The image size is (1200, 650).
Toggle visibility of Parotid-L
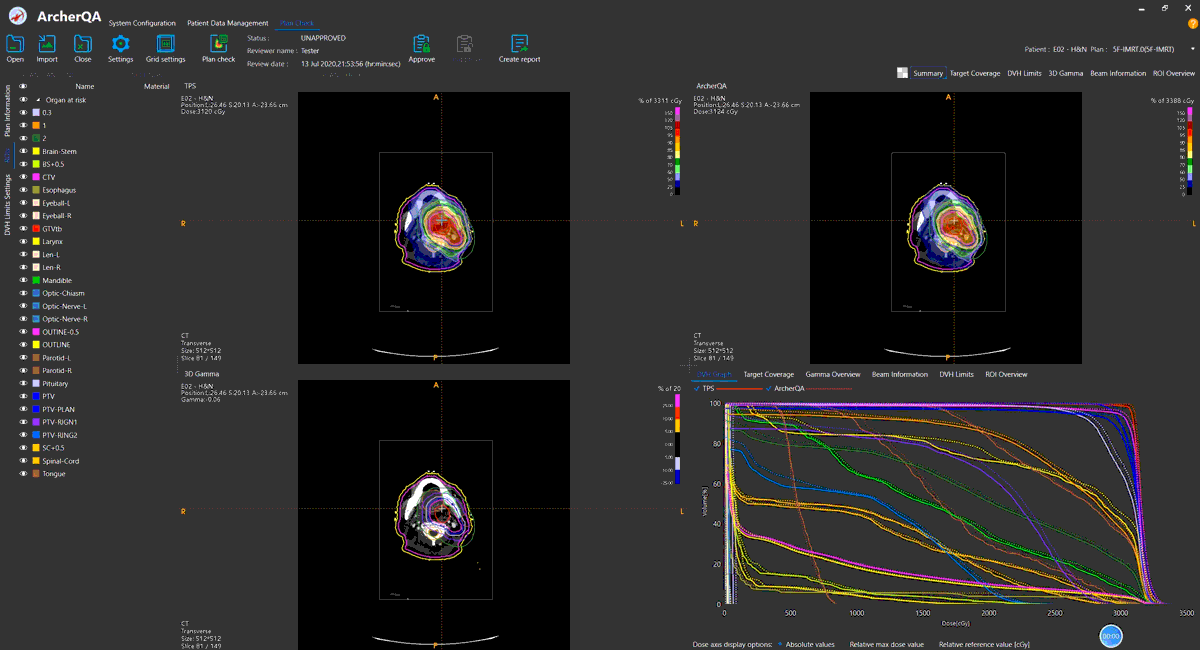coord(23,358)
